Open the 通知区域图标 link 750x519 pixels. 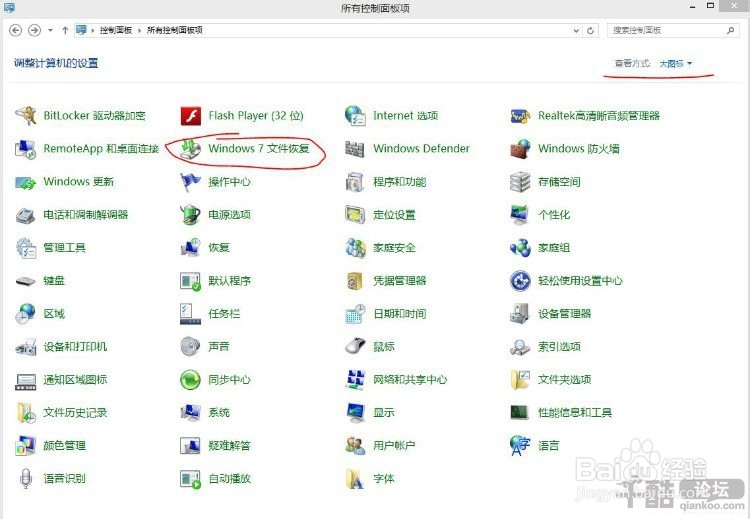(x=76, y=380)
